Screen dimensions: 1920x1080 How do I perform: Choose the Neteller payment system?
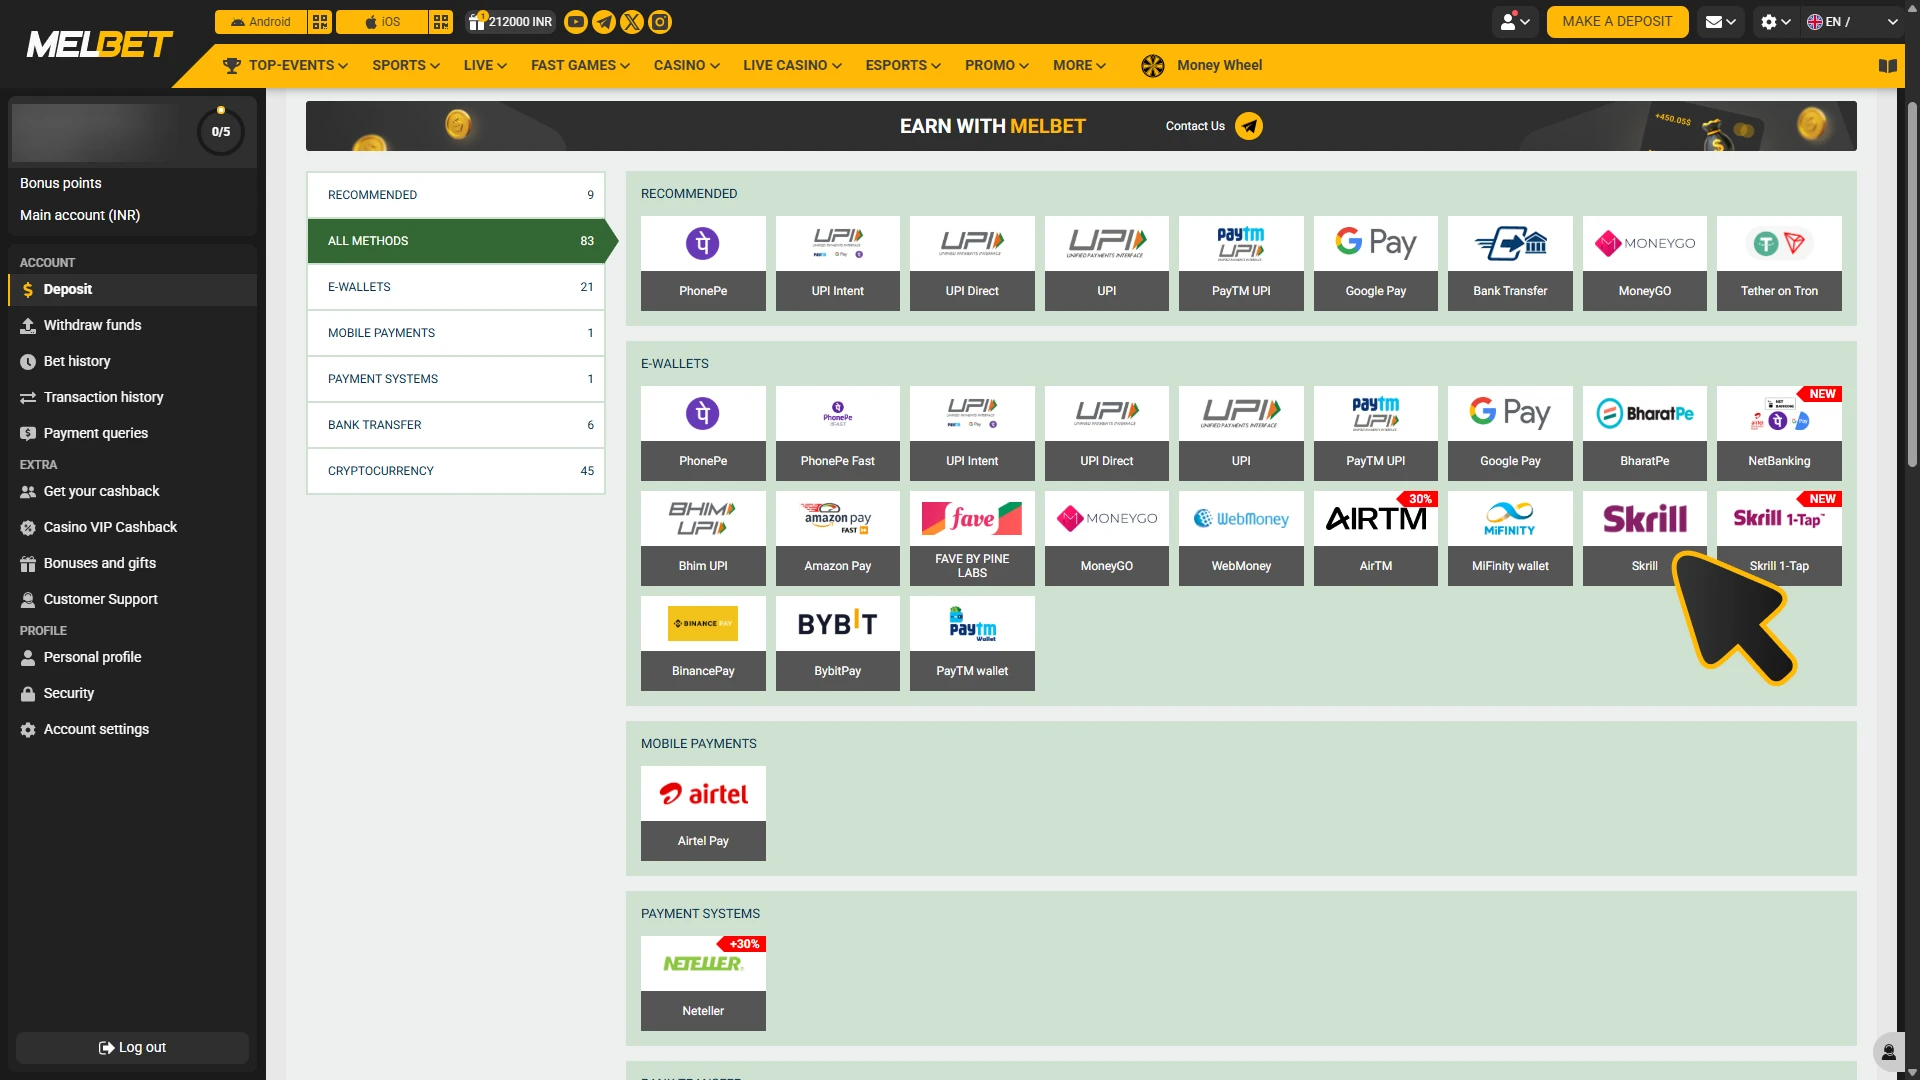[703, 983]
